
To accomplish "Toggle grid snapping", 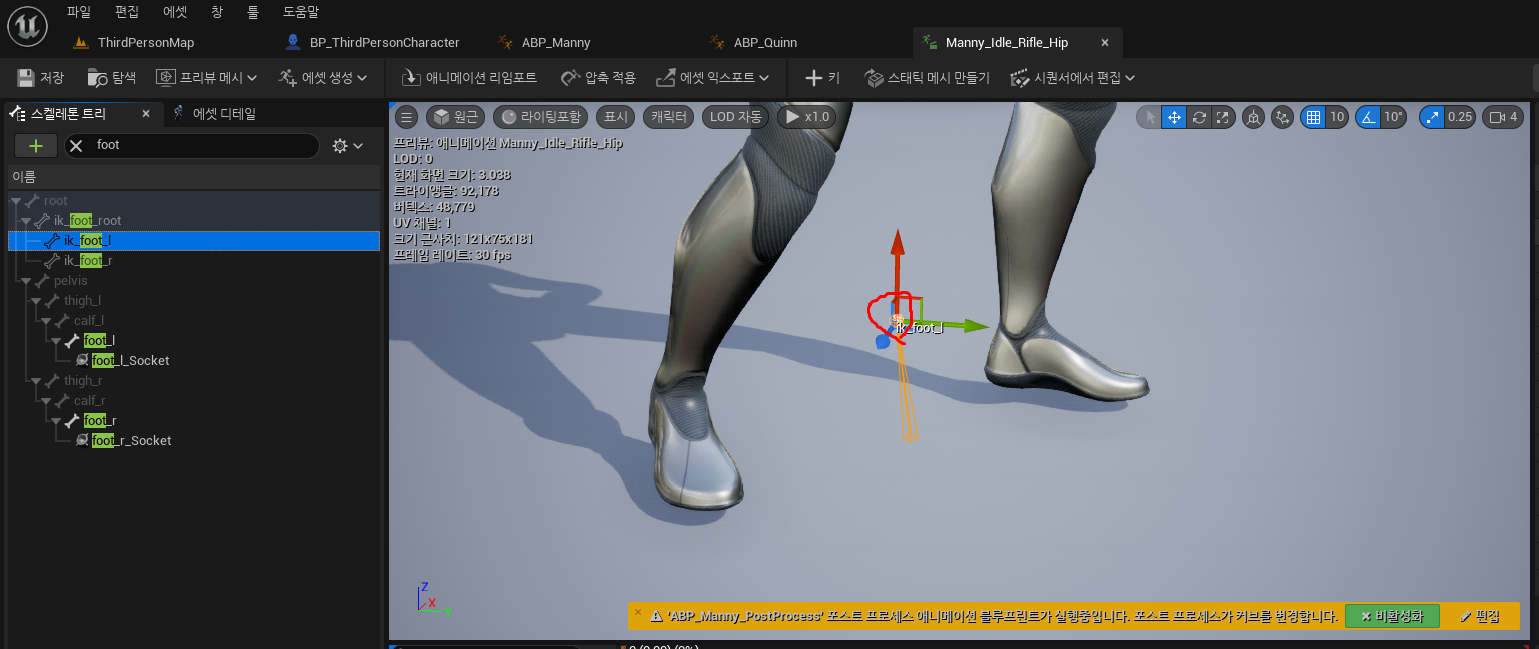I will pyautogui.click(x=1313, y=117).
